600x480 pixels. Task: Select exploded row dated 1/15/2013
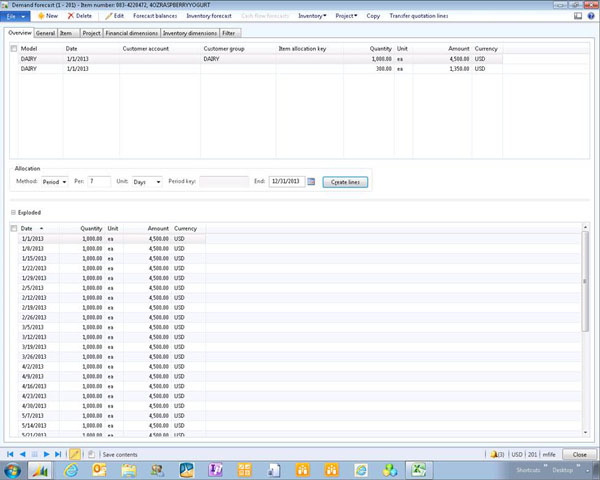(111, 258)
